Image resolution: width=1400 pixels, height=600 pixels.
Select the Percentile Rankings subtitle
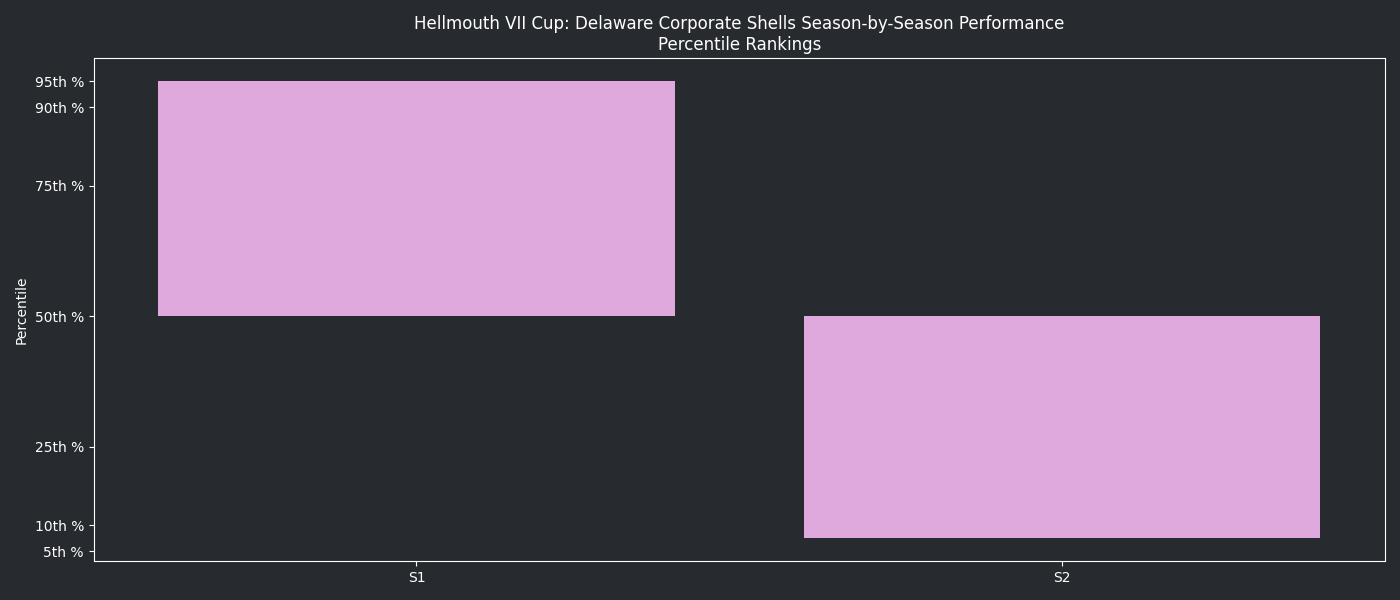739,44
